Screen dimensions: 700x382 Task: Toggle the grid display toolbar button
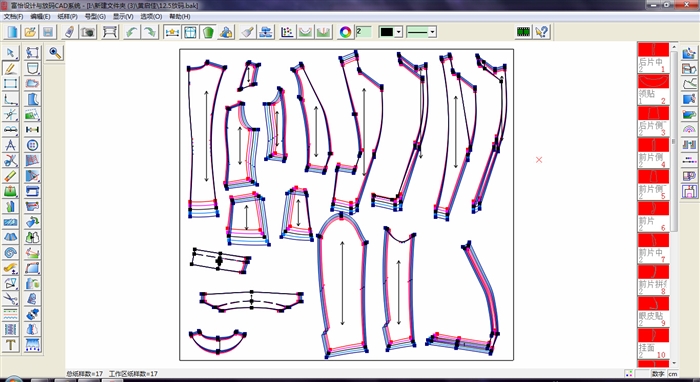pos(190,32)
